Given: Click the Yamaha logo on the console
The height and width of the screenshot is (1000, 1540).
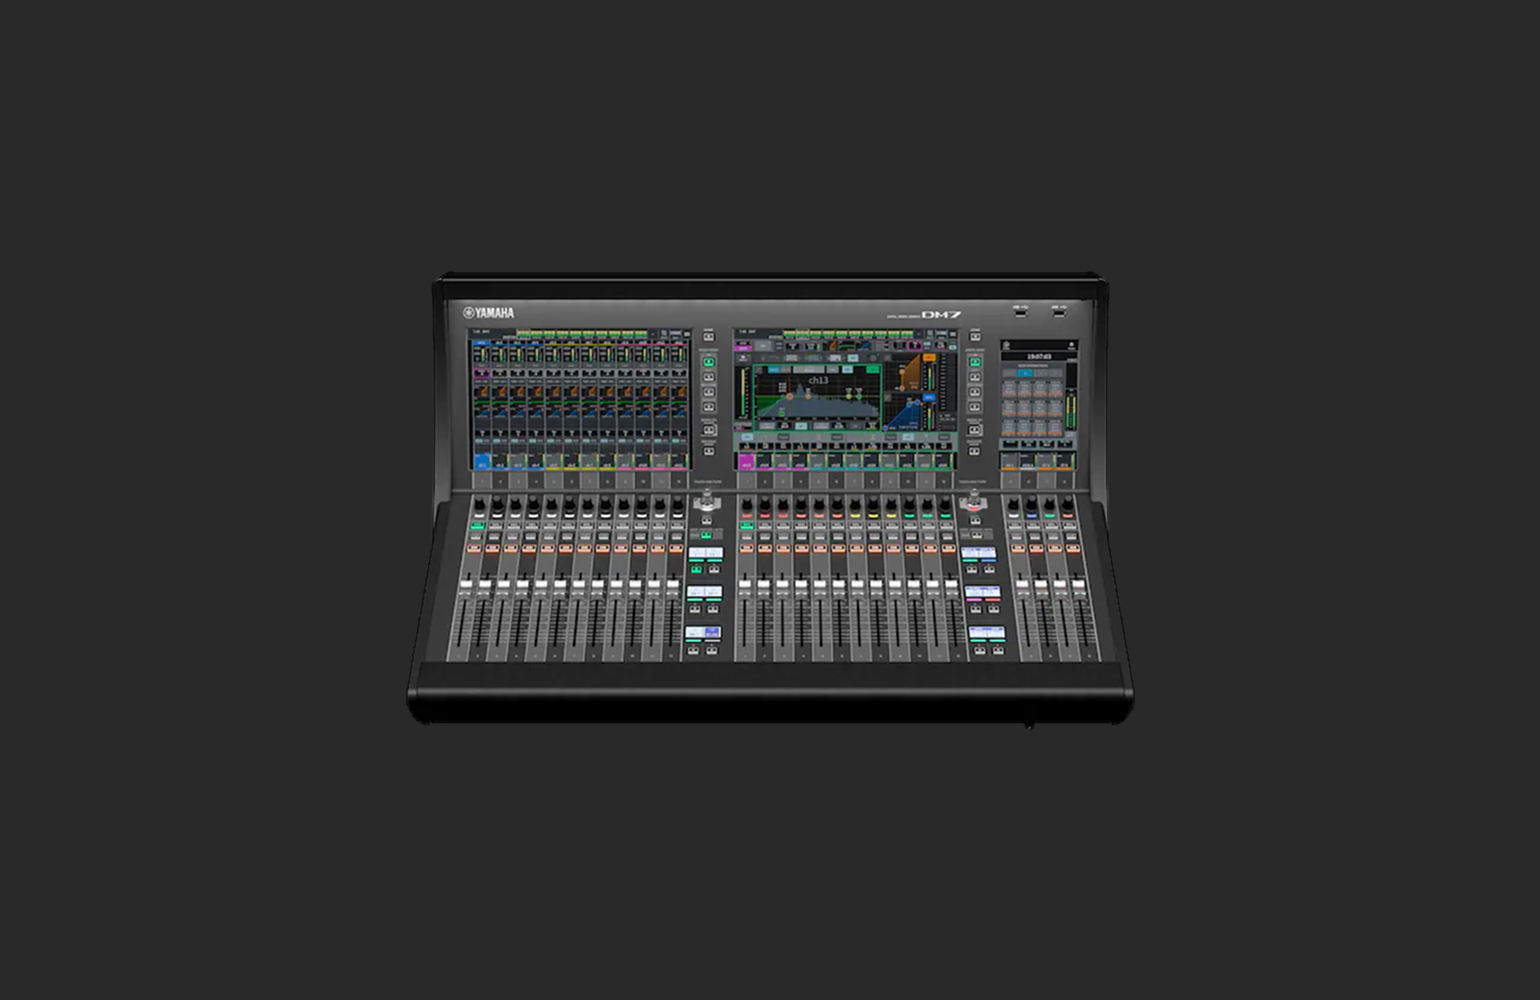Looking at the screenshot, I should click(488, 313).
